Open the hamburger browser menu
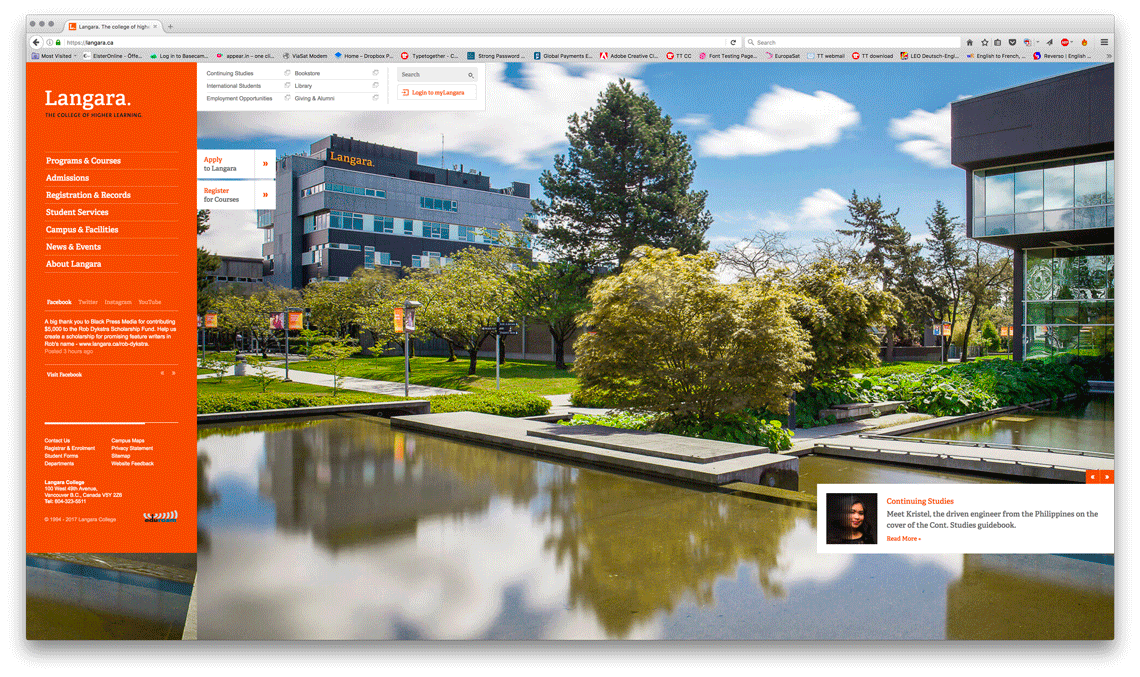 point(1104,42)
